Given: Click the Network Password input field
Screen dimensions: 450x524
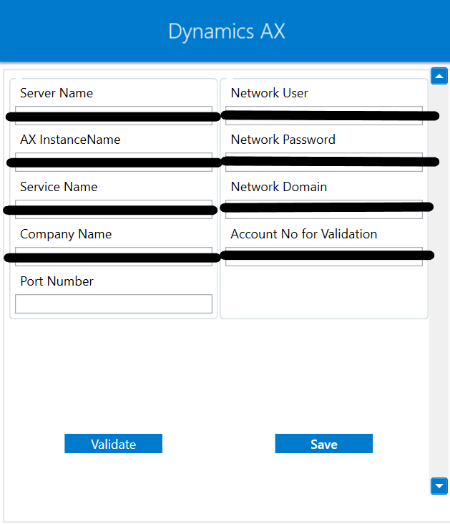Looking at the screenshot, I should [x=324, y=162].
